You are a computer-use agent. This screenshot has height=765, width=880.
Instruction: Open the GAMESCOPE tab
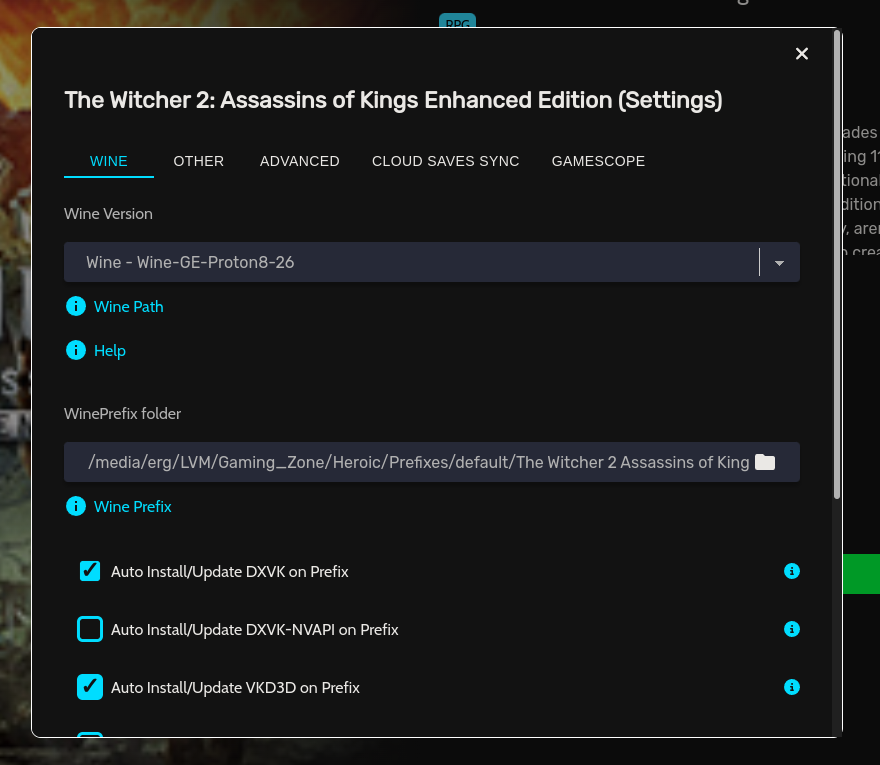point(598,161)
